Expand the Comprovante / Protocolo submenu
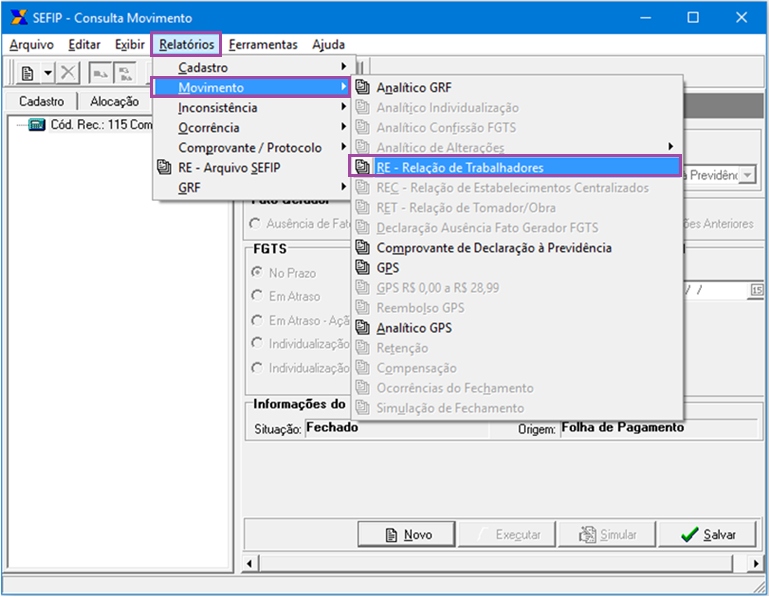769x597 pixels. pyautogui.click(x=253, y=148)
